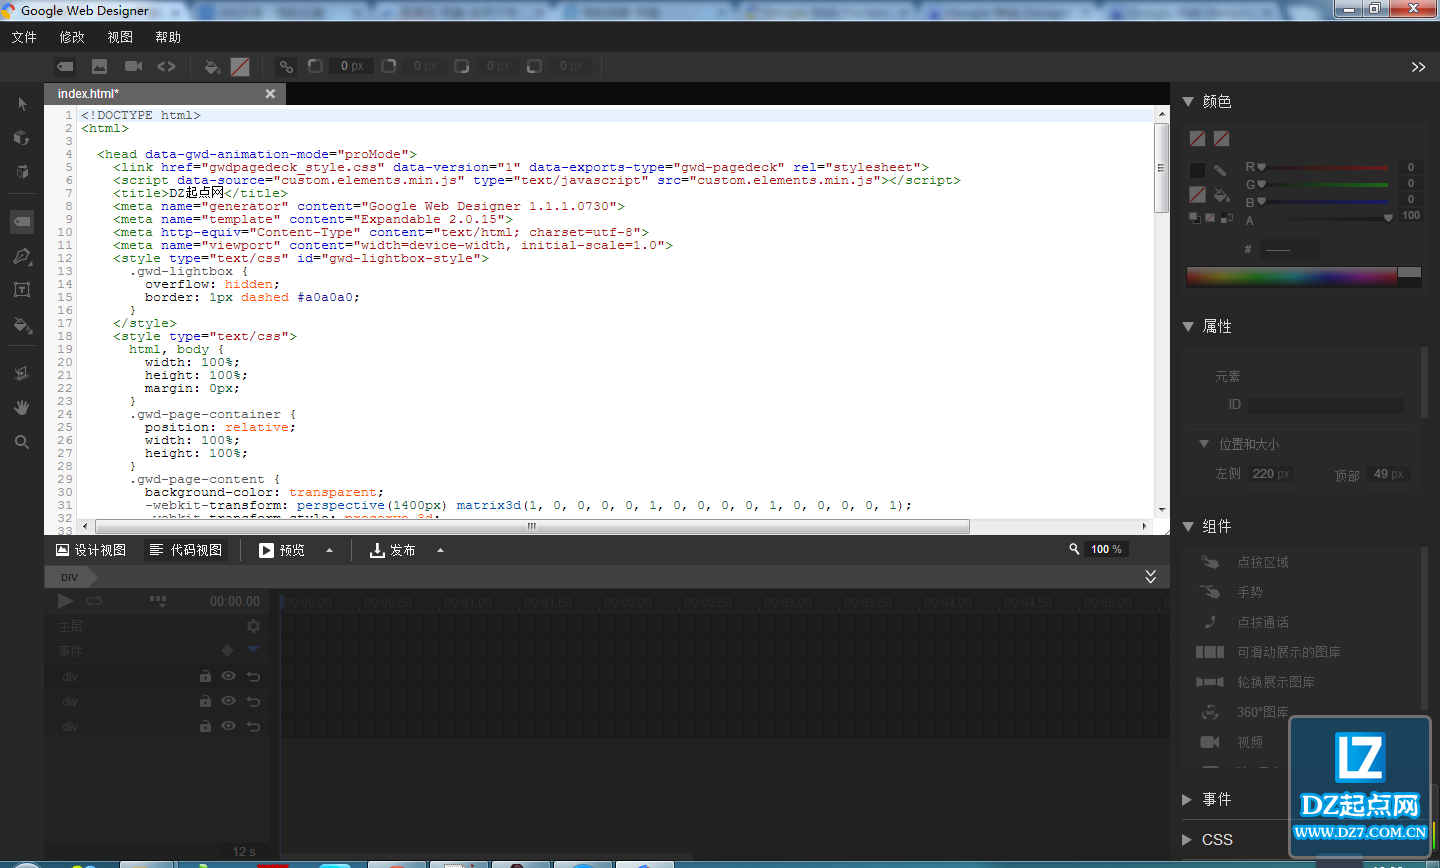Expand the toolbar overflow double arrow
The width and height of the screenshot is (1440, 868).
(x=1418, y=67)
